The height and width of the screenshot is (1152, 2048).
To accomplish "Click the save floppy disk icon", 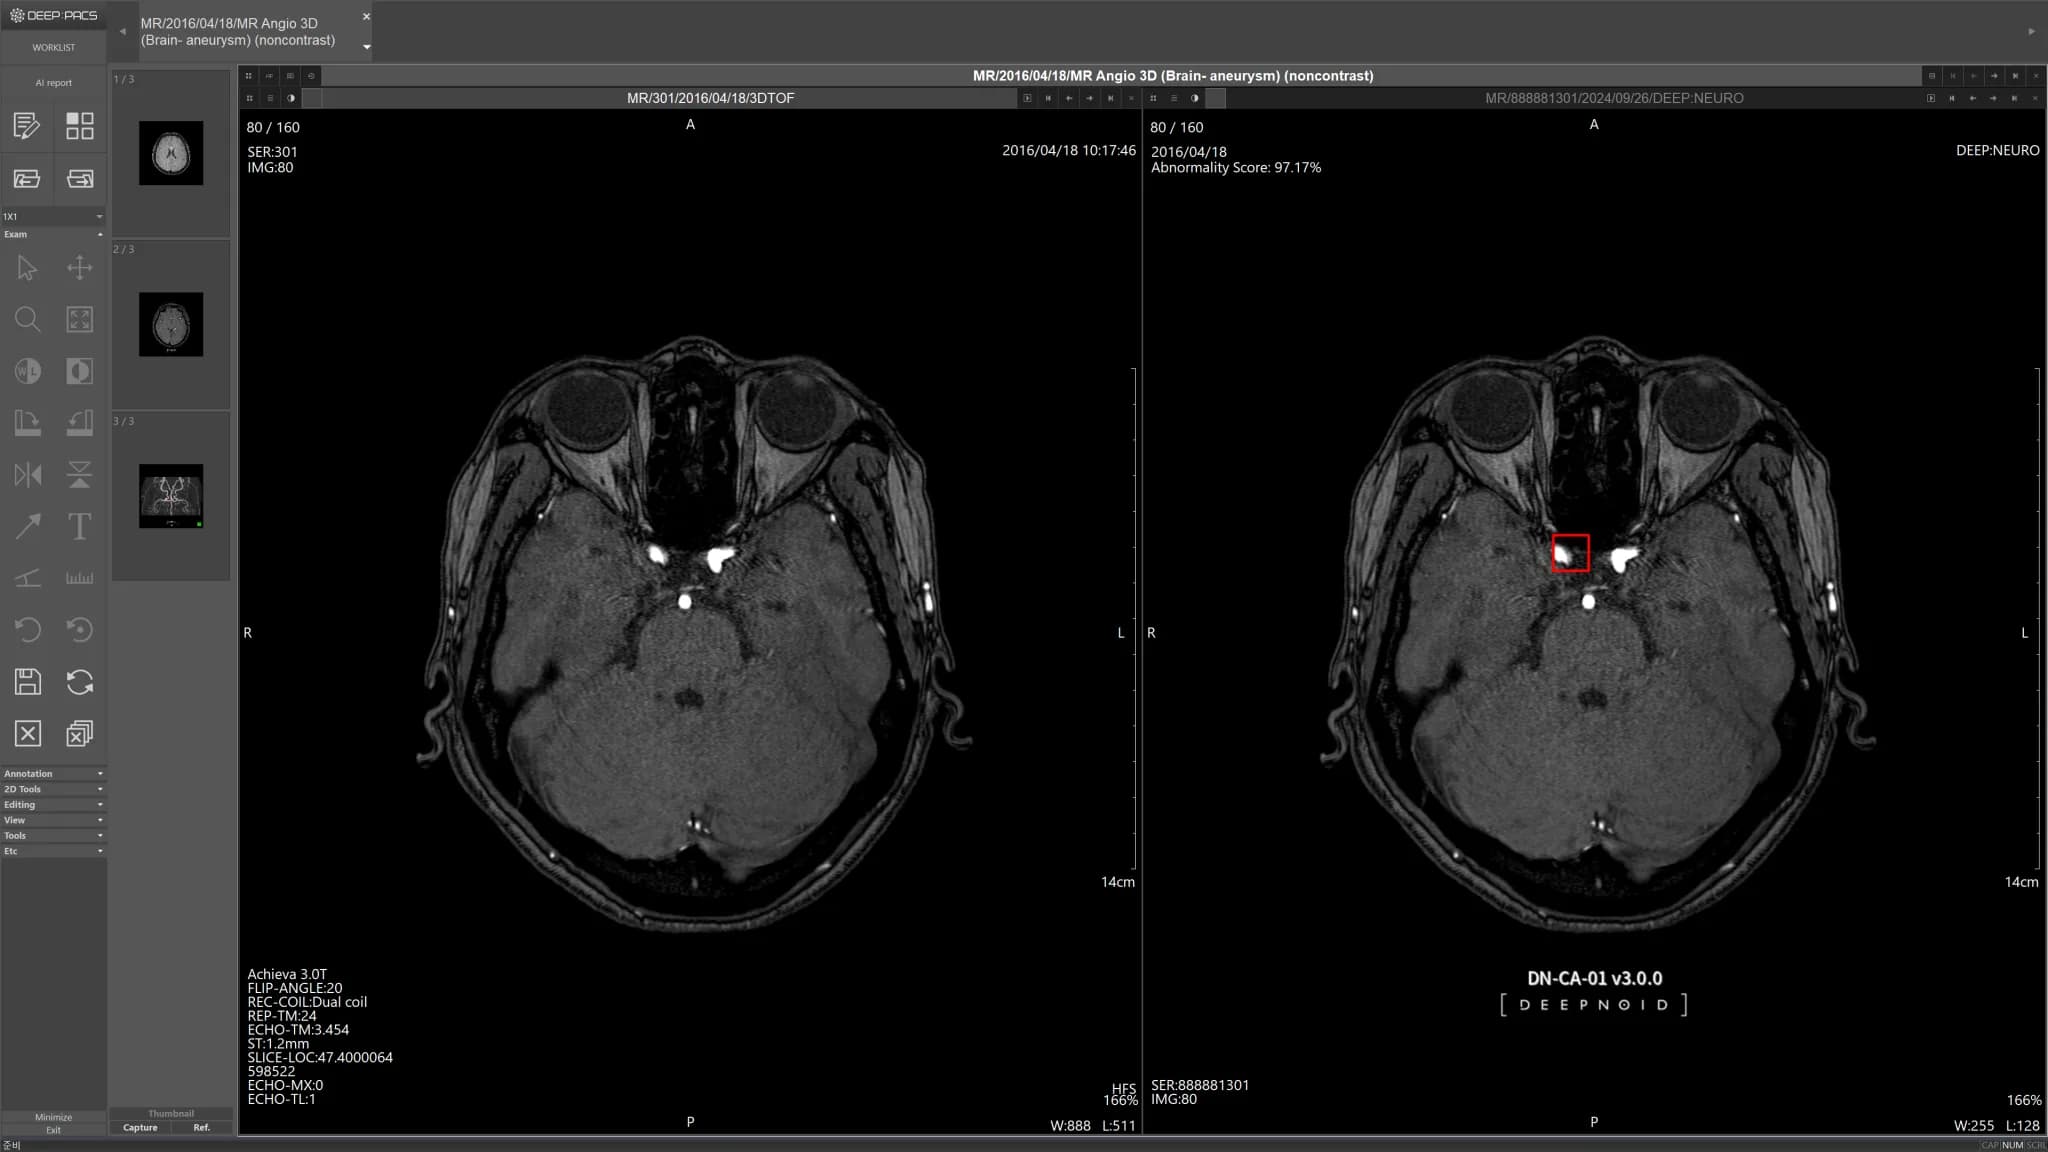I will 27,682.
